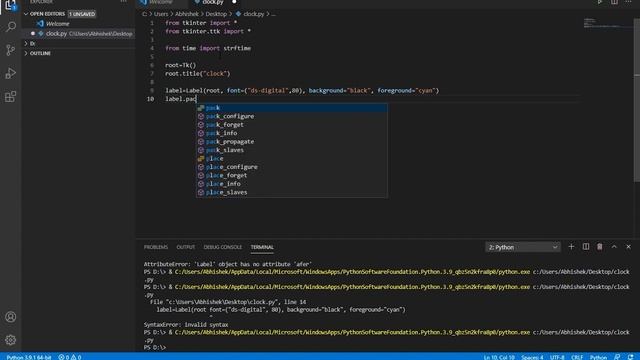Open clock.py in Open Editors list

[78, 33]
